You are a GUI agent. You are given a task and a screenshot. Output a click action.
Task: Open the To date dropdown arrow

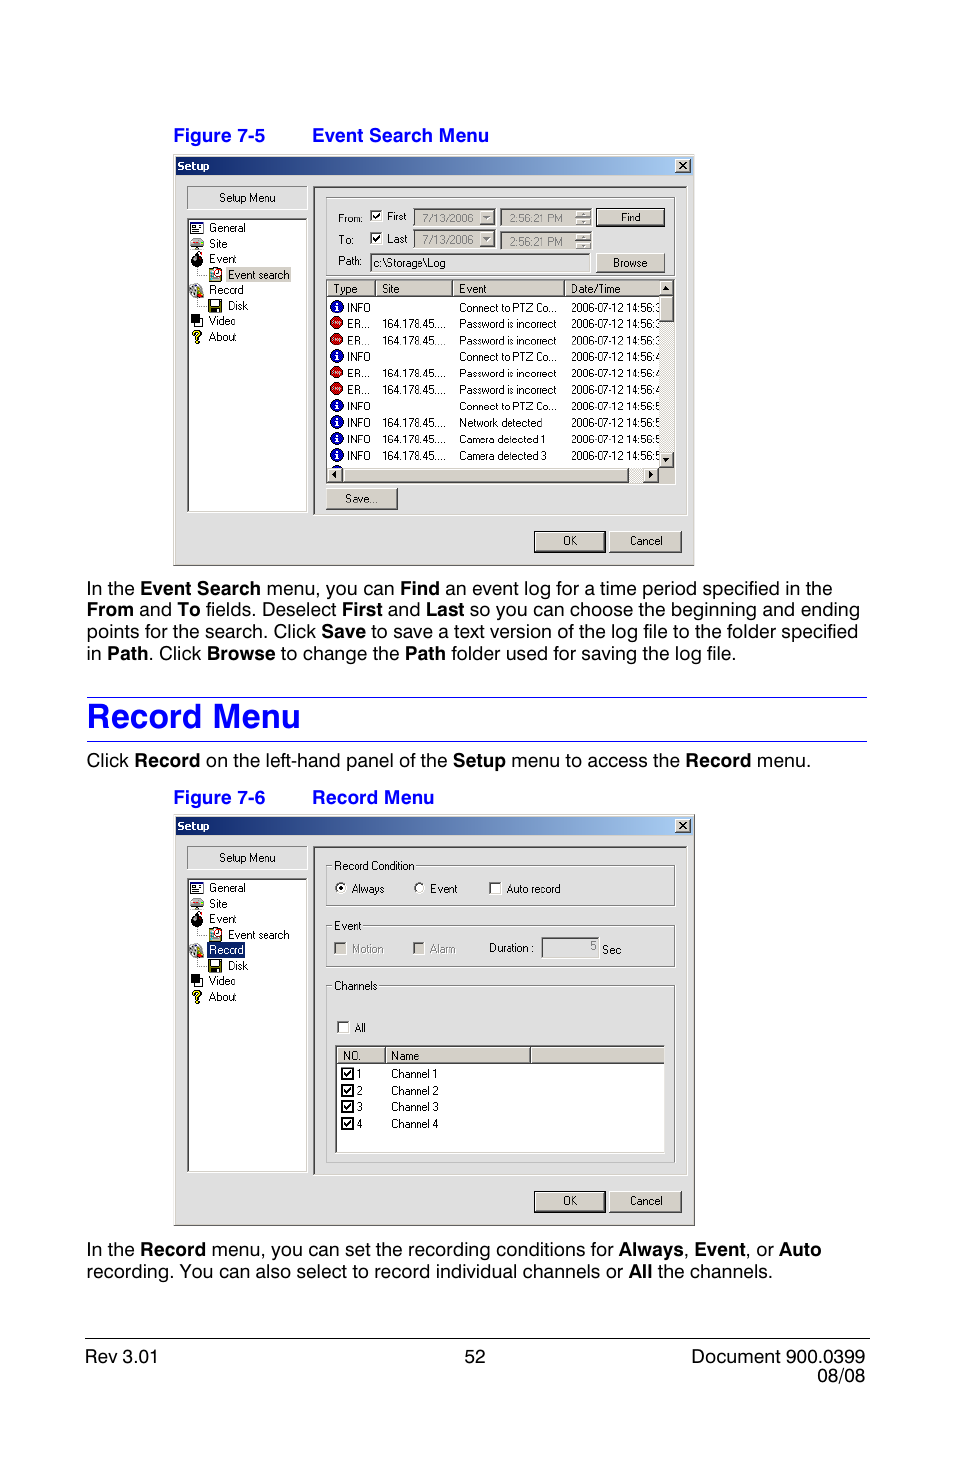coord(487,240)
